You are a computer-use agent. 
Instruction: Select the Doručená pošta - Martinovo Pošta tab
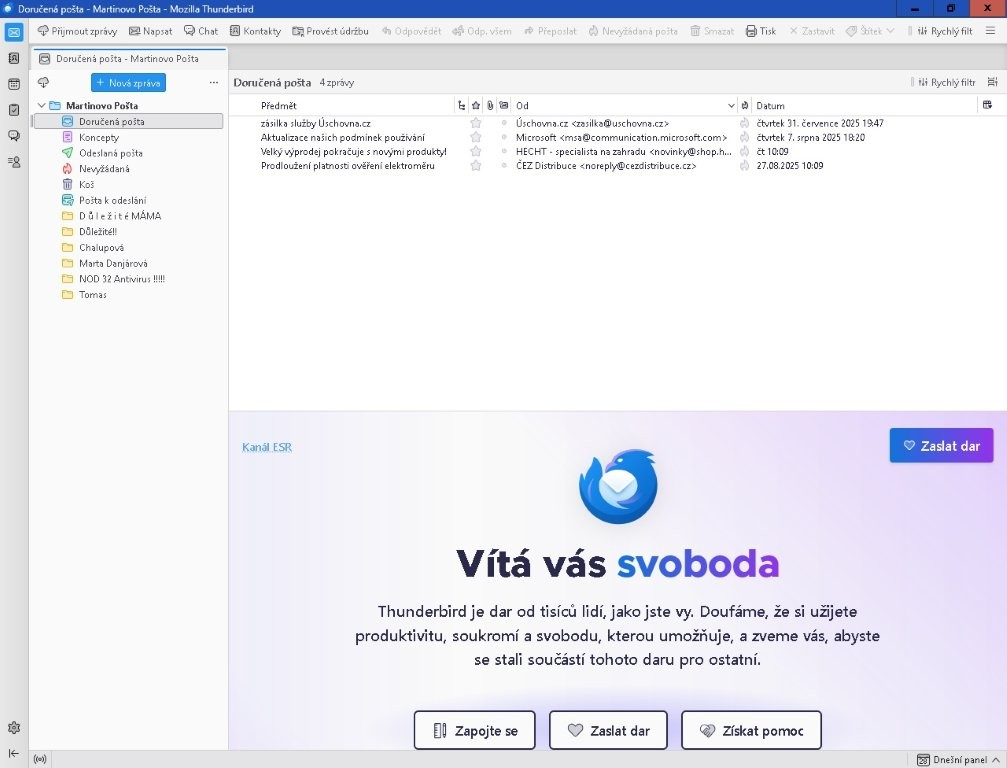tap(128, 58)
